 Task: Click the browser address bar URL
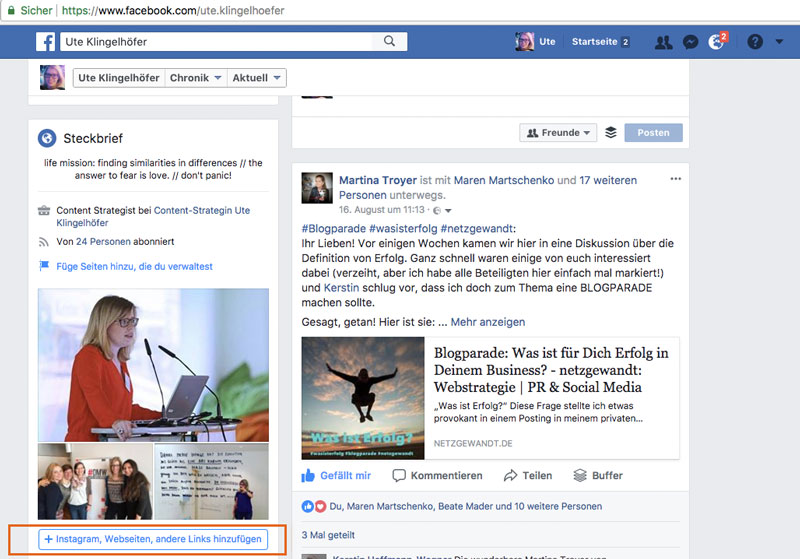click(173, 10)
